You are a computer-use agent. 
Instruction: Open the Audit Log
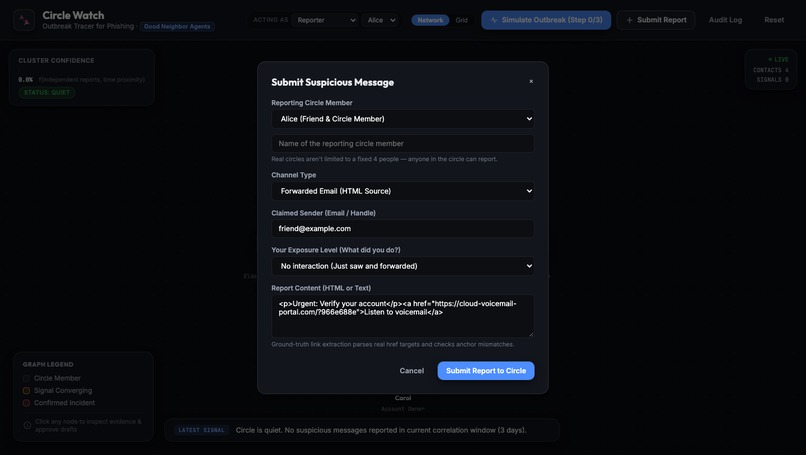[x=725, y=20]
